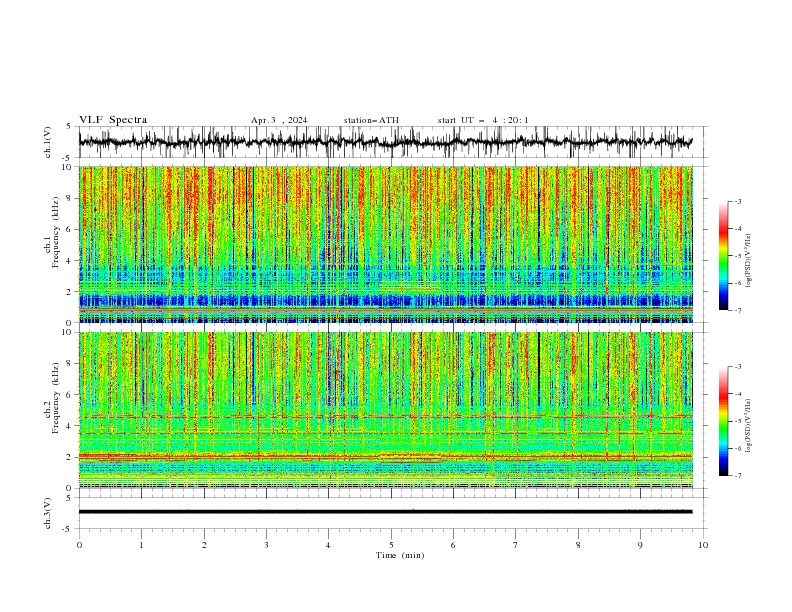Click the "6" minute tick label
The image size is (792, 612).
pyautogui.click(x=453, y=545)
